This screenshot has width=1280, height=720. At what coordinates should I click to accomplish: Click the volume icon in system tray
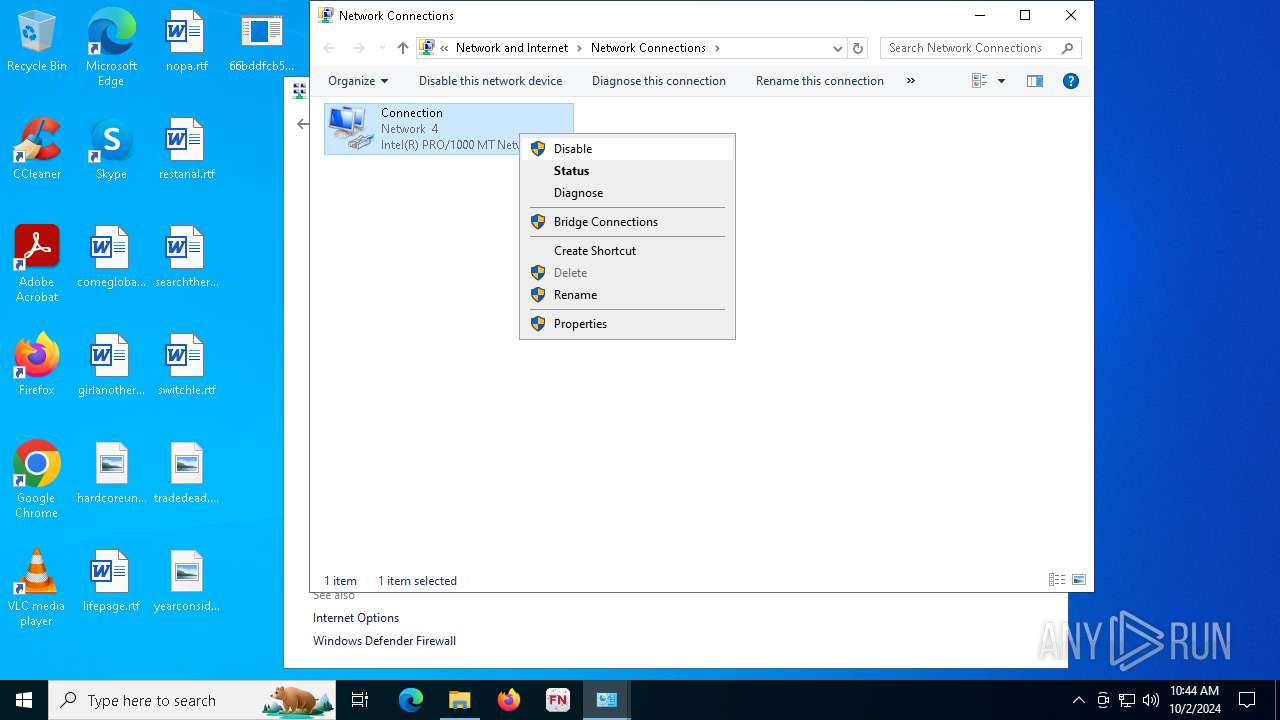click(1151, 700)
